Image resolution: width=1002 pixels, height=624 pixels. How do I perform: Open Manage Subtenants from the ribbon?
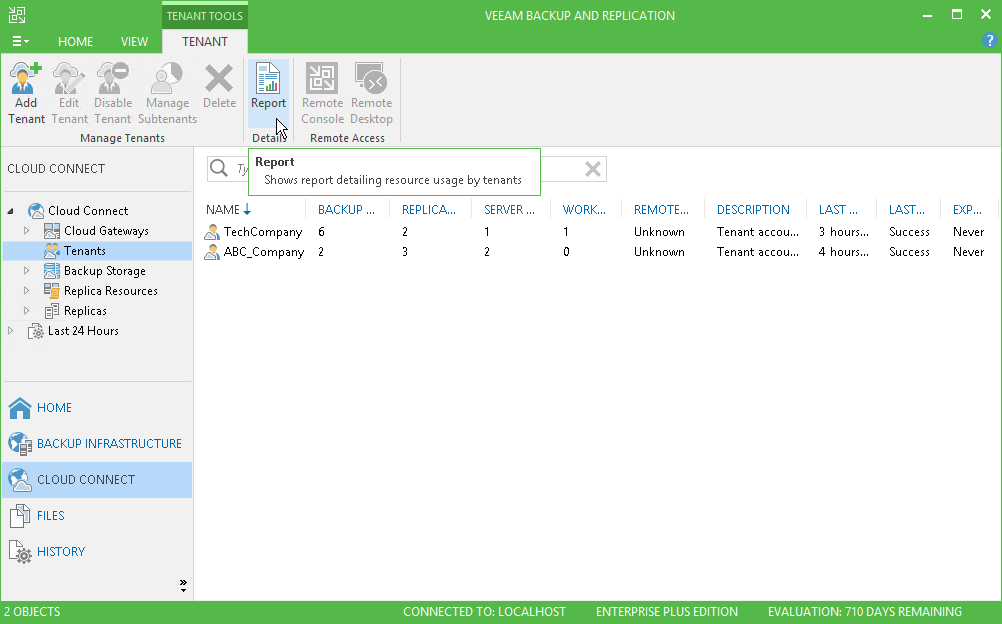click(x=167, y=93)
